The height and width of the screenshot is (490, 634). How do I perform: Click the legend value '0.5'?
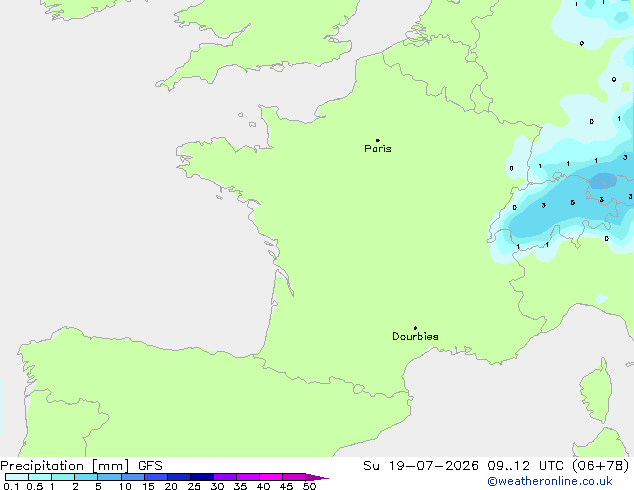click(x=35, y=486)
